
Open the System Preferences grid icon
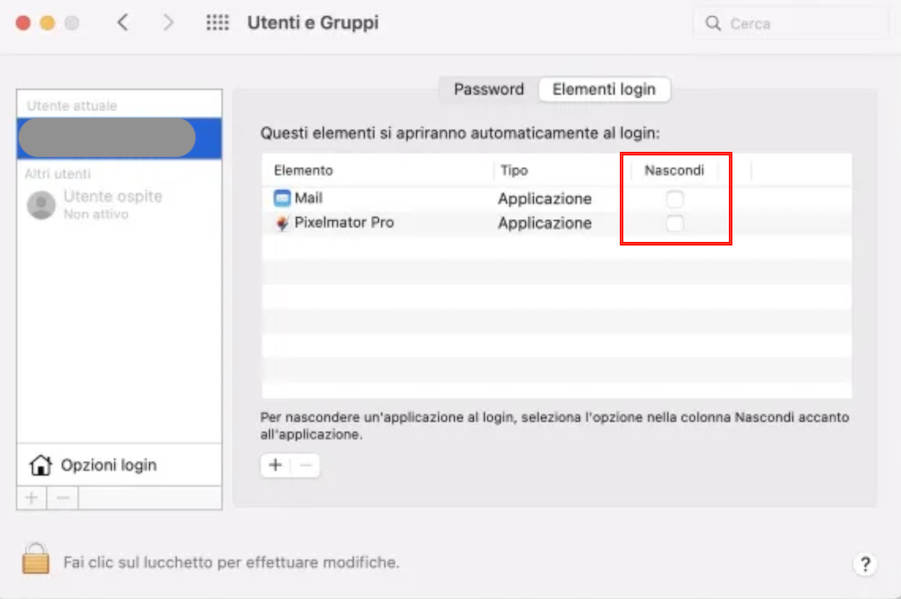[x=216, y=22]
